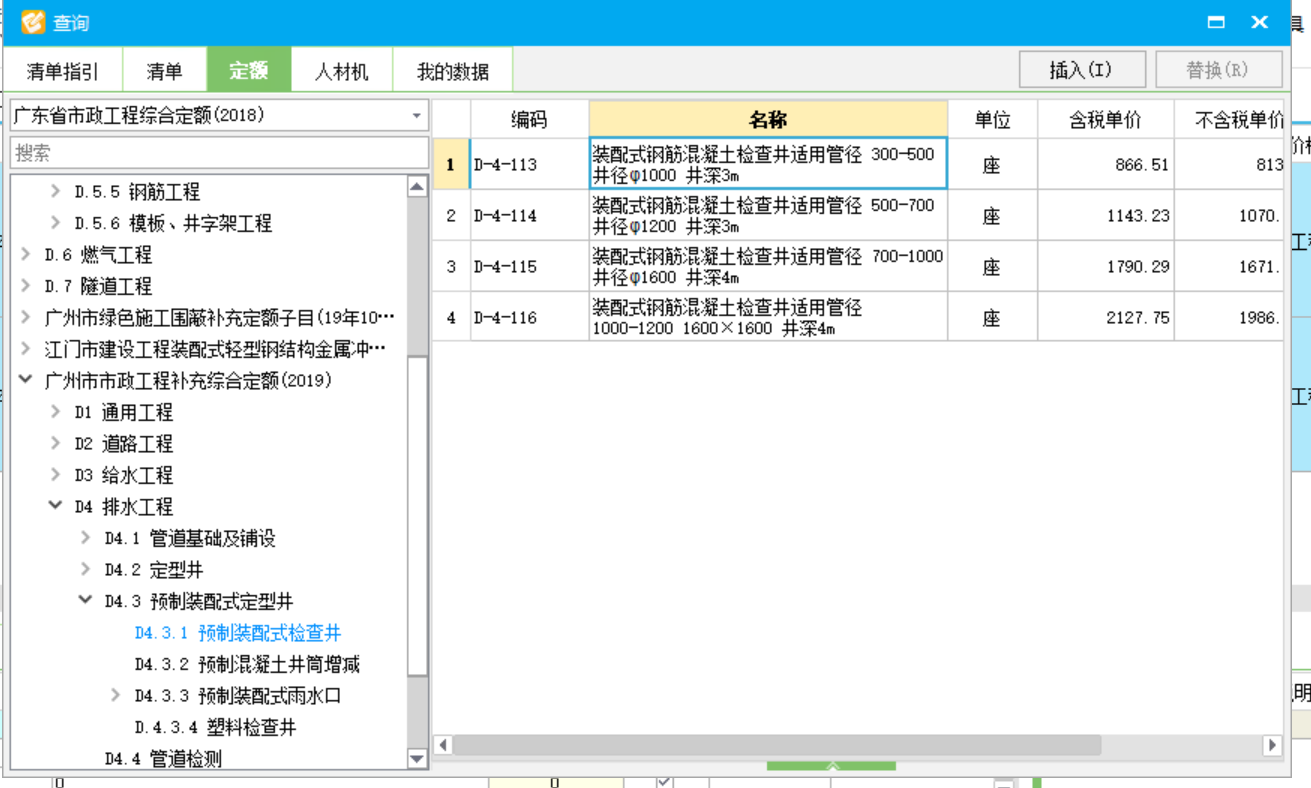
Task: Expand D4.3.3 预制装配式雨水口 node
Action: point(115,695)
